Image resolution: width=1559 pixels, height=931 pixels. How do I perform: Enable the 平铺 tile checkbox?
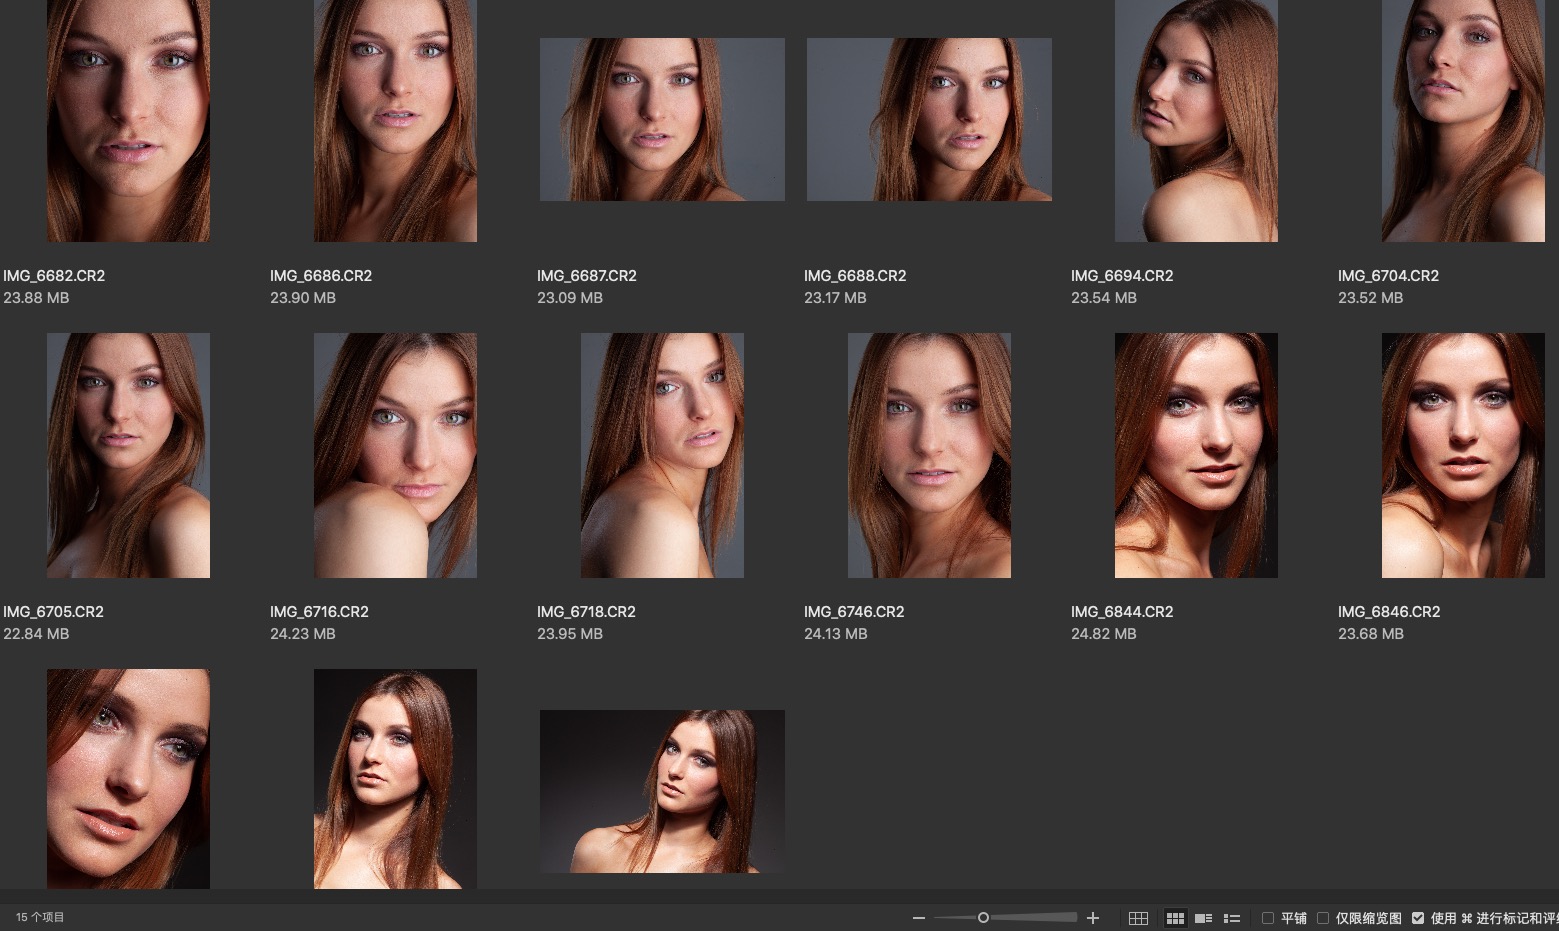click(x=1268, y=918)
